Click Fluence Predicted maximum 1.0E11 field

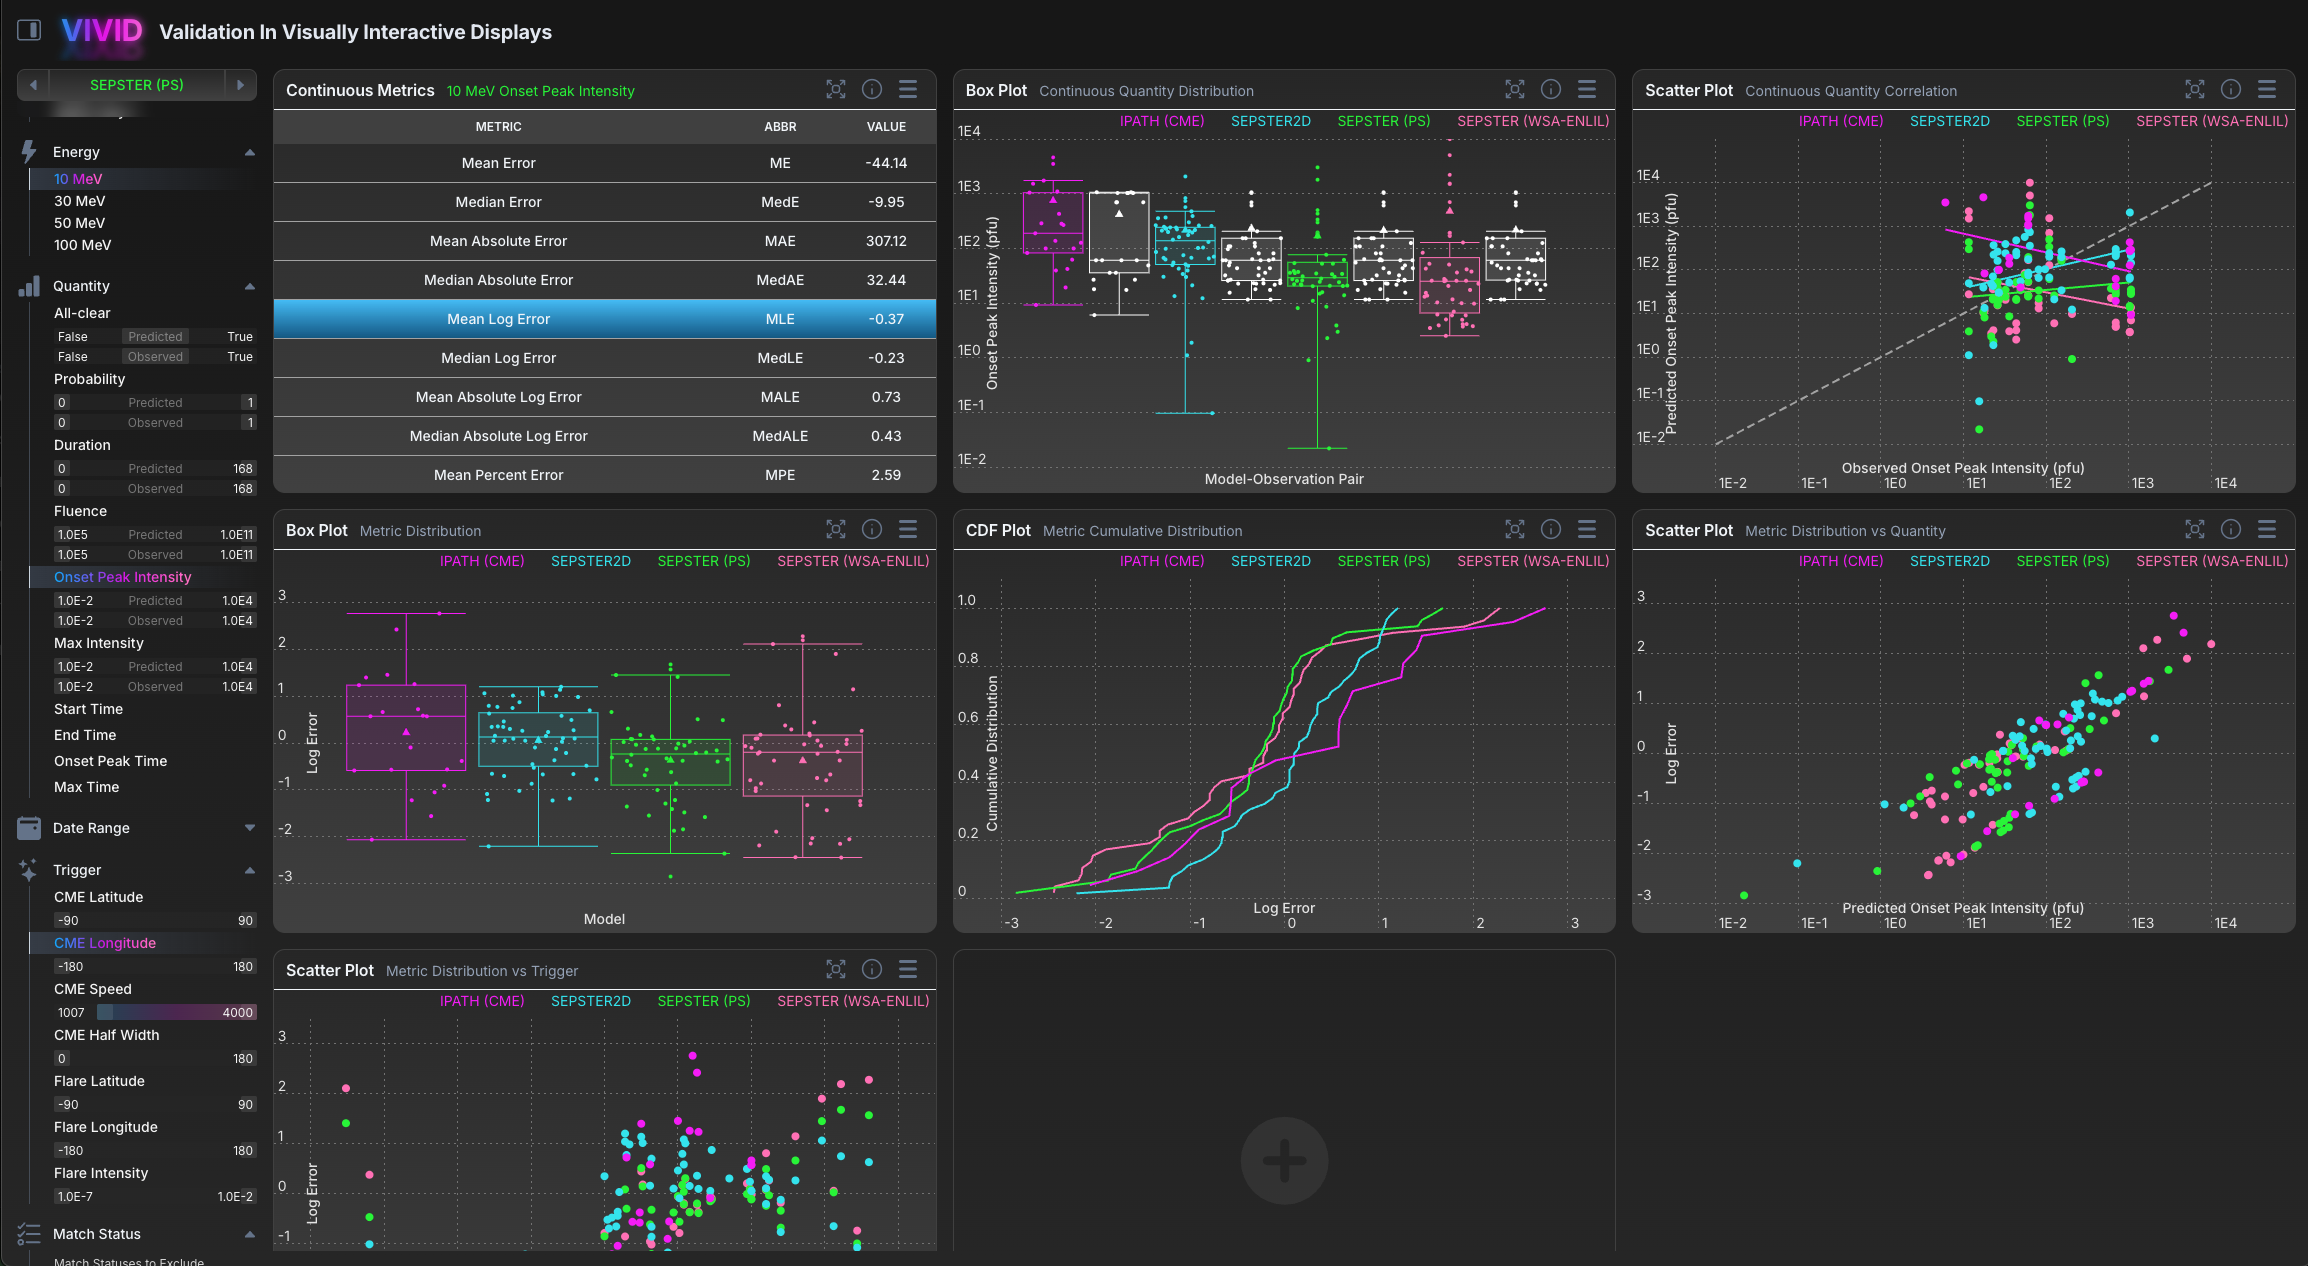236,535
